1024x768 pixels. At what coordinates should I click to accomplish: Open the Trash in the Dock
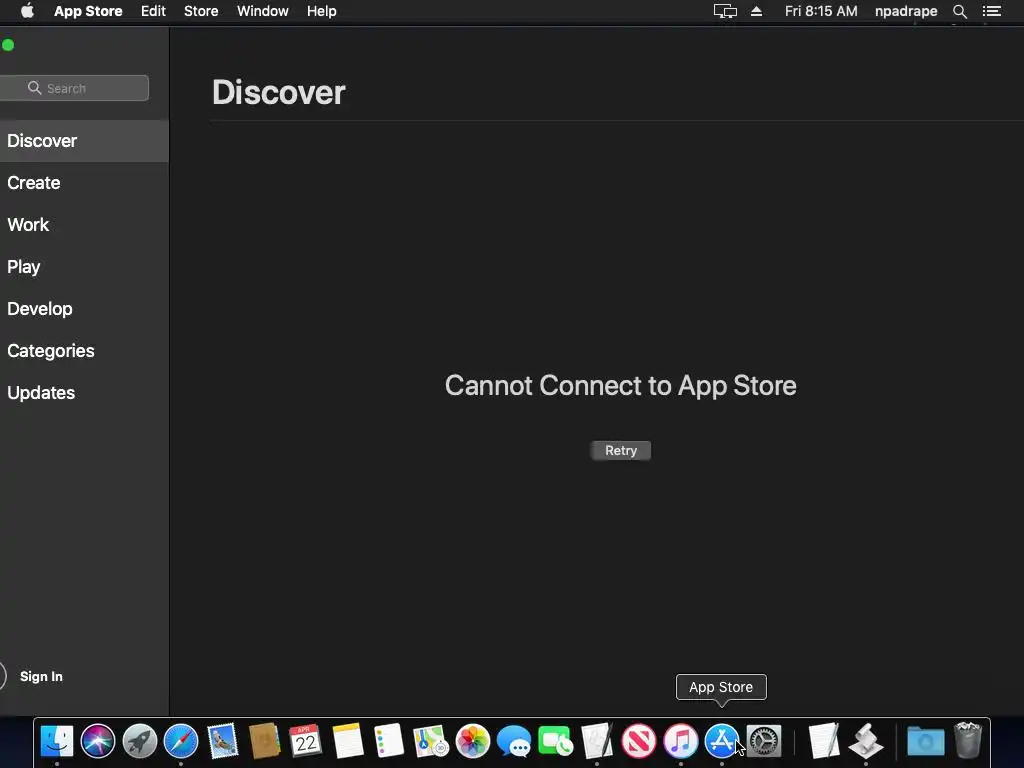[x=968, y=741]
